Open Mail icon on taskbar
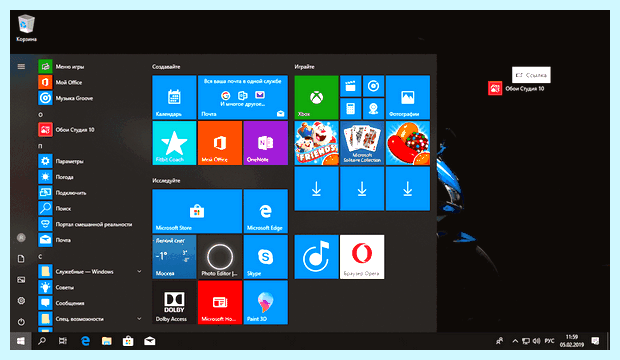The image size is (620, 360). point(149,341)
